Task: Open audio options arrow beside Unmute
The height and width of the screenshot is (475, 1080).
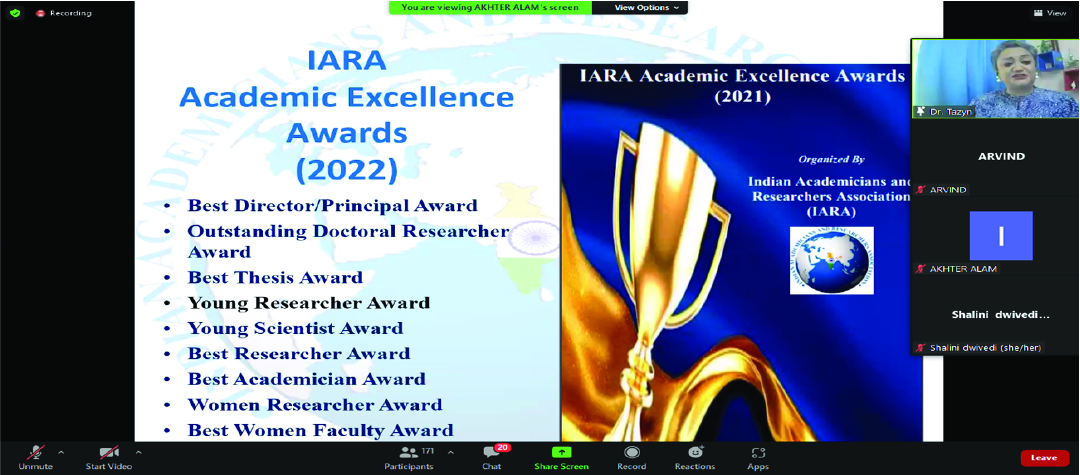Action: 61,452
